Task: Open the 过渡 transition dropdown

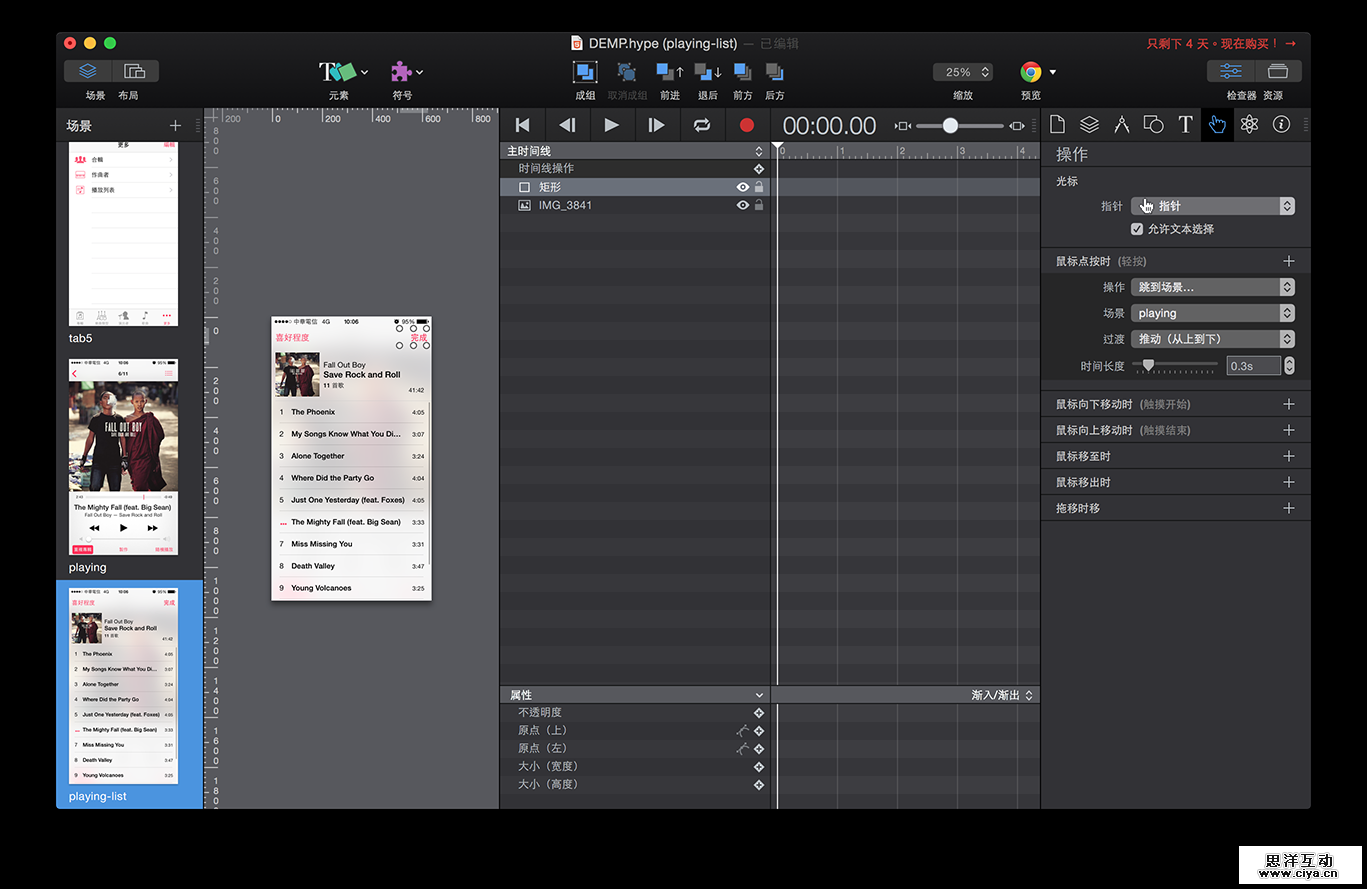Action: click(x=1213, y=339)
